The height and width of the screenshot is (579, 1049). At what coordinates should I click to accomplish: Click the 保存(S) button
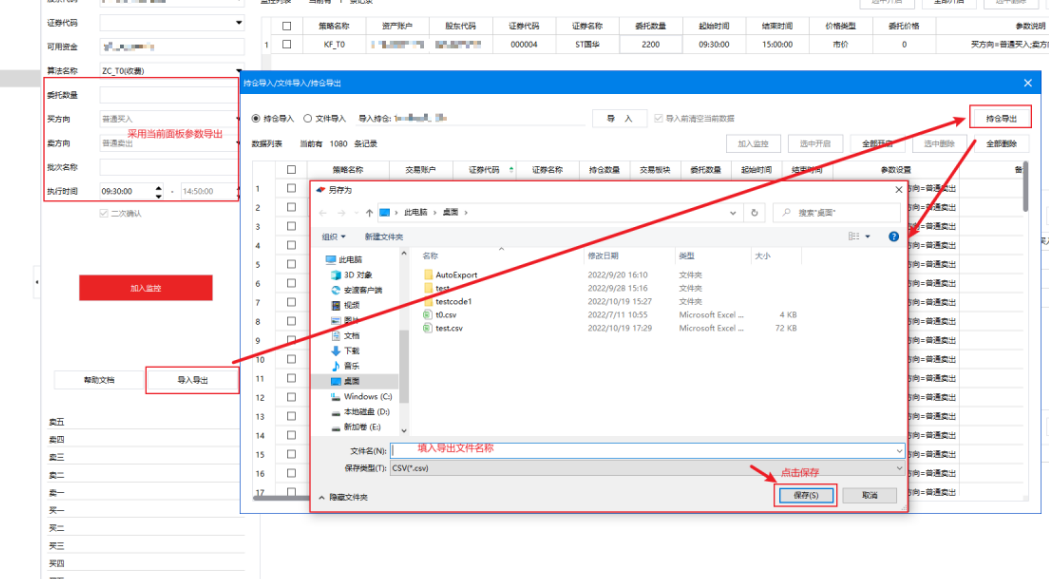tap(805, 495)
